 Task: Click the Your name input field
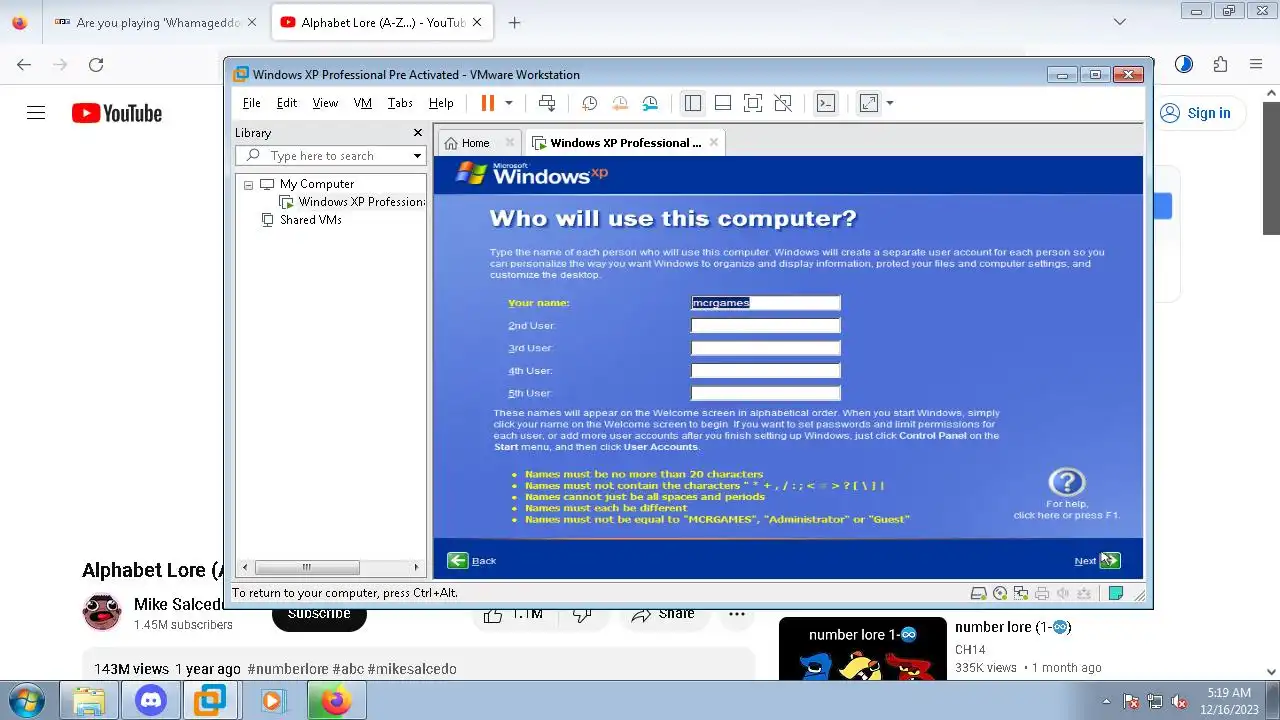766,303
